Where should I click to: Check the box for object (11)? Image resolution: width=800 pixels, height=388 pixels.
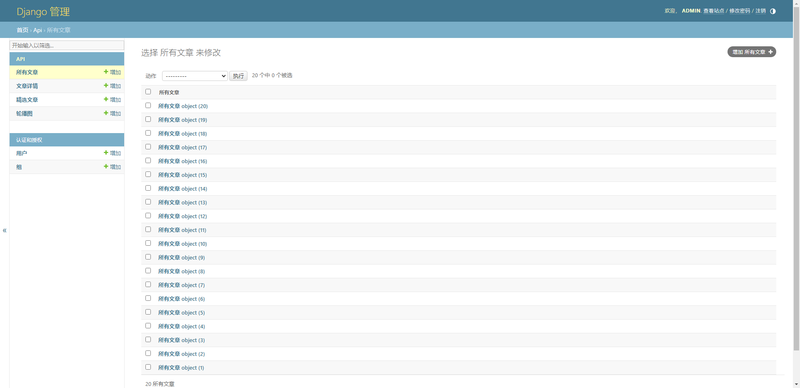click(x=148, y=230)
